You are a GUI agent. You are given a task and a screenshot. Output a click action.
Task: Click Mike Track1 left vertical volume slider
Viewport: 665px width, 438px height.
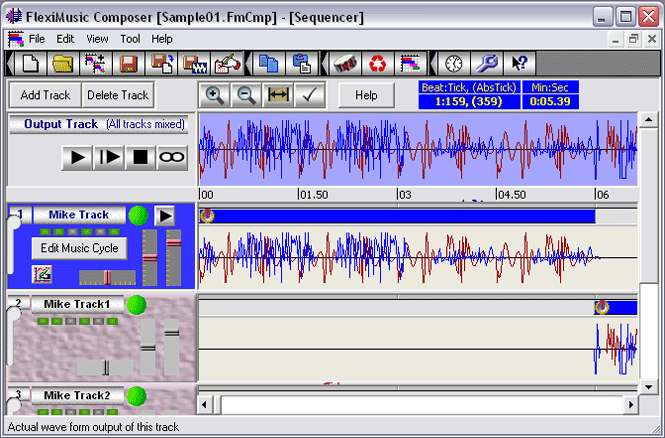click(148, 347)
